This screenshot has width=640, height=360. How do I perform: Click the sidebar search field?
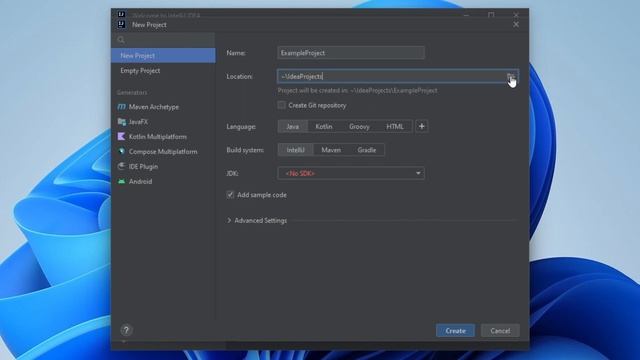[x=163, y=40]
